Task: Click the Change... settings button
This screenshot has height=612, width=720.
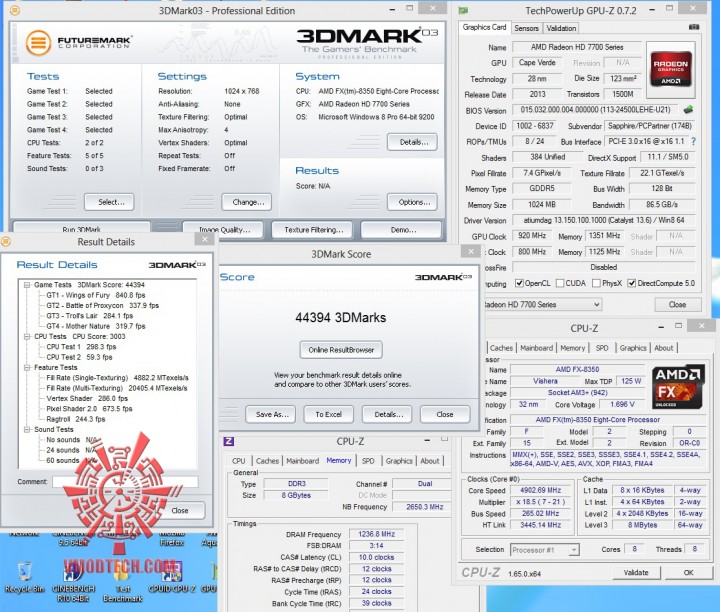Action: (248, 202)
